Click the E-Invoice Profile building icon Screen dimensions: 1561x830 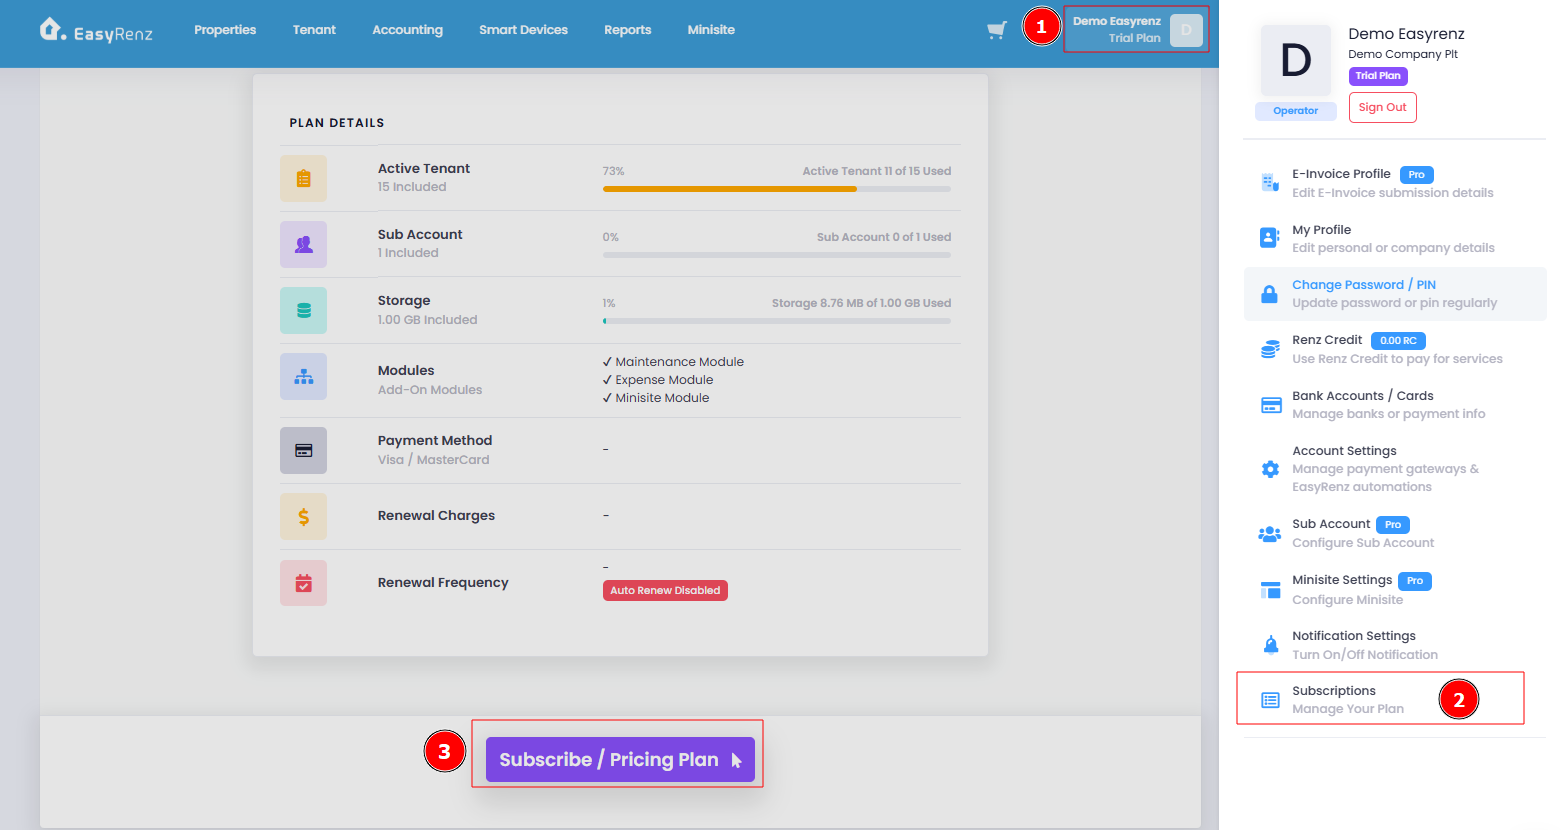(1270, 182)
